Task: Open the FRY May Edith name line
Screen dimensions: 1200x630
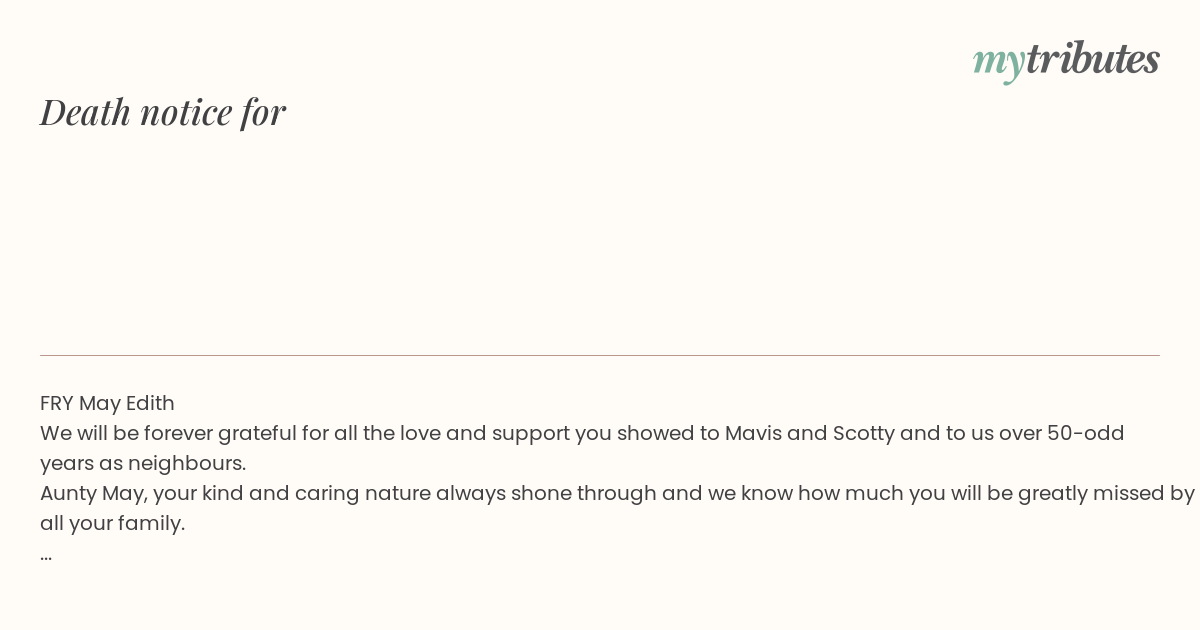Action: [107, 403]
